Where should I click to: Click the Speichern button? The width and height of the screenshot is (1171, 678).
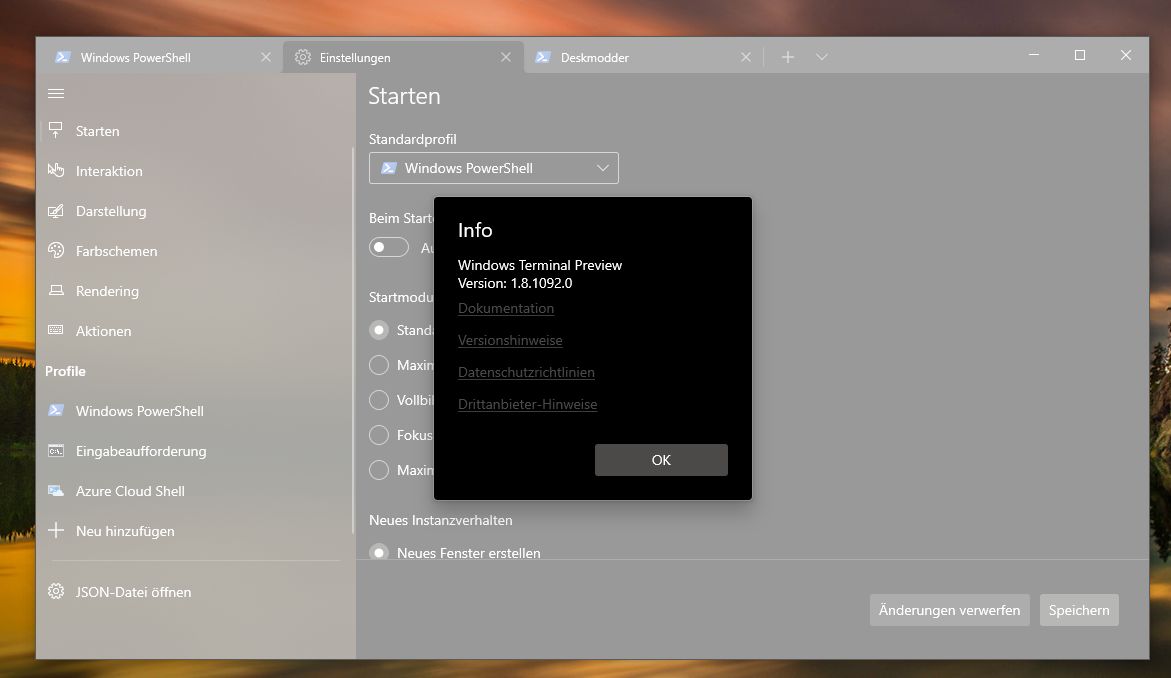click(1079, 610)
